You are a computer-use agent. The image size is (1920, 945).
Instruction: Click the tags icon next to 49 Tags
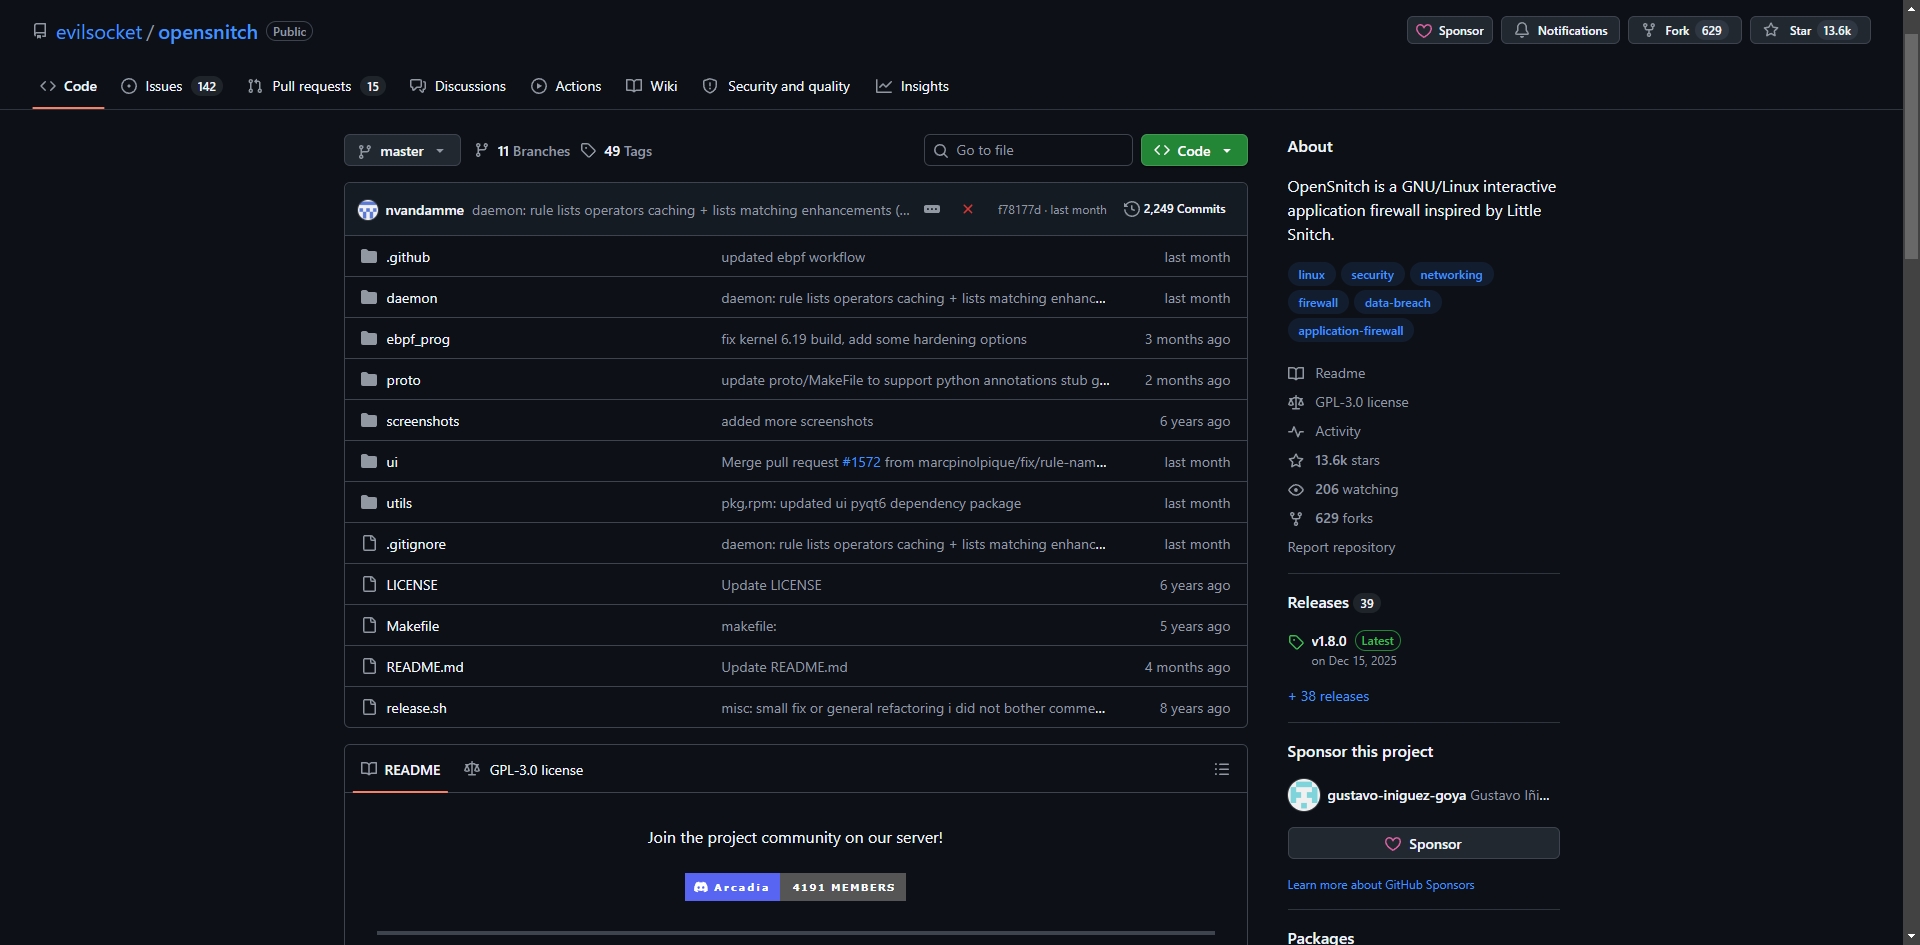pyautogui.click(x=588, y=150)
